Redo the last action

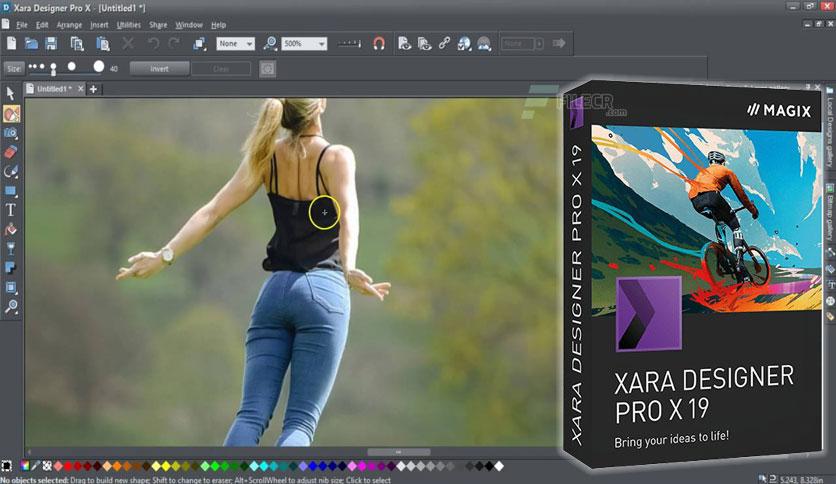click(174, 43)
